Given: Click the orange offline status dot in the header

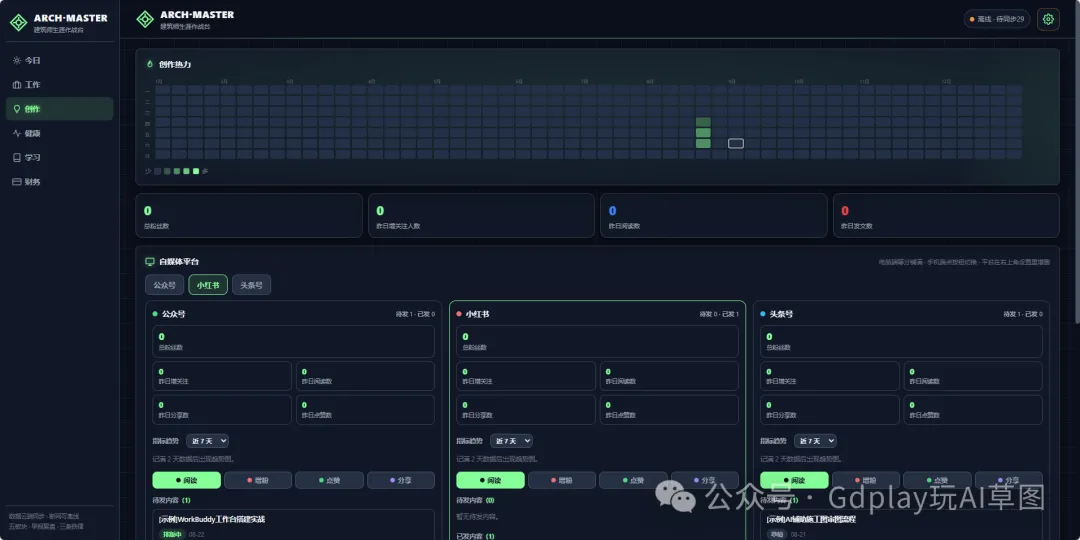Looking at the screenshot, I should coord(972,19).
